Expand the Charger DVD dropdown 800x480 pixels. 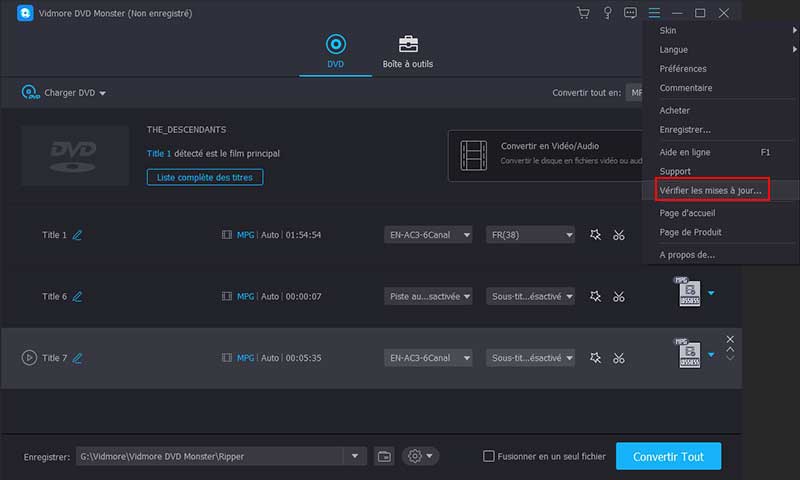point(64,93)
